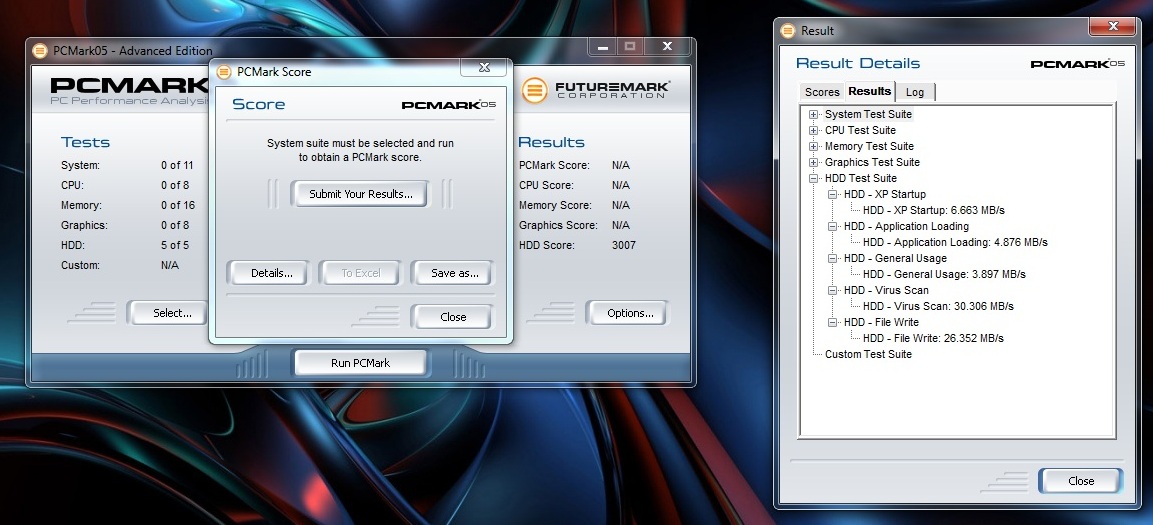Collapse the HDD - Application Loading branch
The width and height of the screenshot is (1153, 525).
click(x=832, y=226)
